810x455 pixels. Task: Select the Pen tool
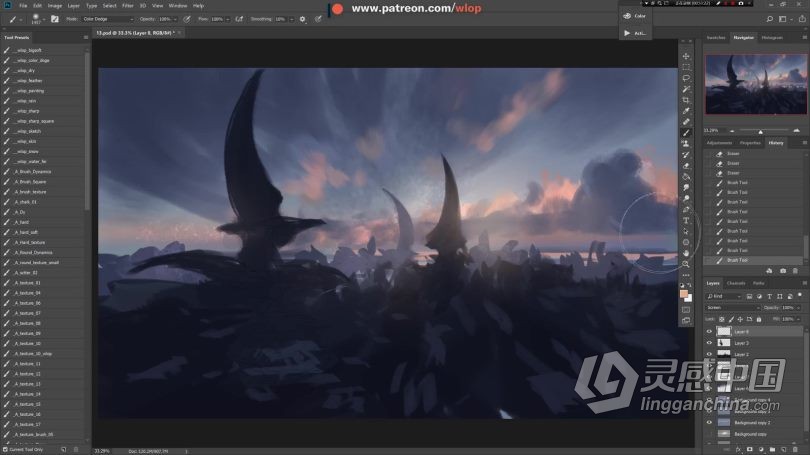(x=686, y=209)
